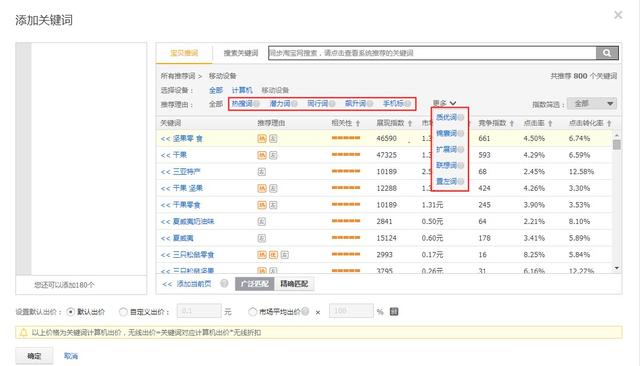Click orange 优 badge in 三只松鼠零食 row
This screenshot has width=640, height=366.
273,255
